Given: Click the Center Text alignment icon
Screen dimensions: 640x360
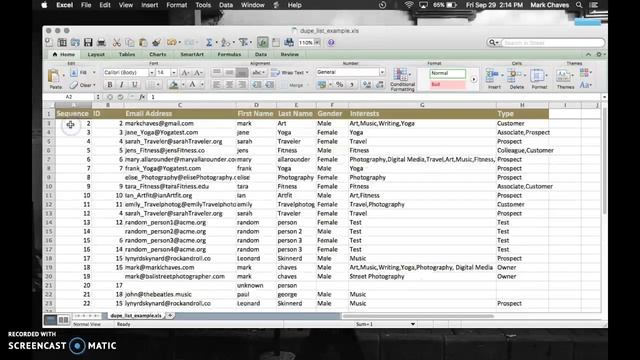Looking at the screenshot, I should coord(229,85).
